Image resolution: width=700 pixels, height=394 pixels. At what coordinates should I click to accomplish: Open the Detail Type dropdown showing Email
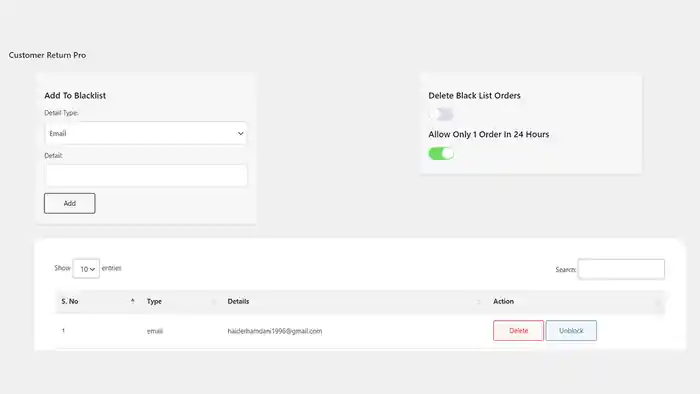pos(146,133)
